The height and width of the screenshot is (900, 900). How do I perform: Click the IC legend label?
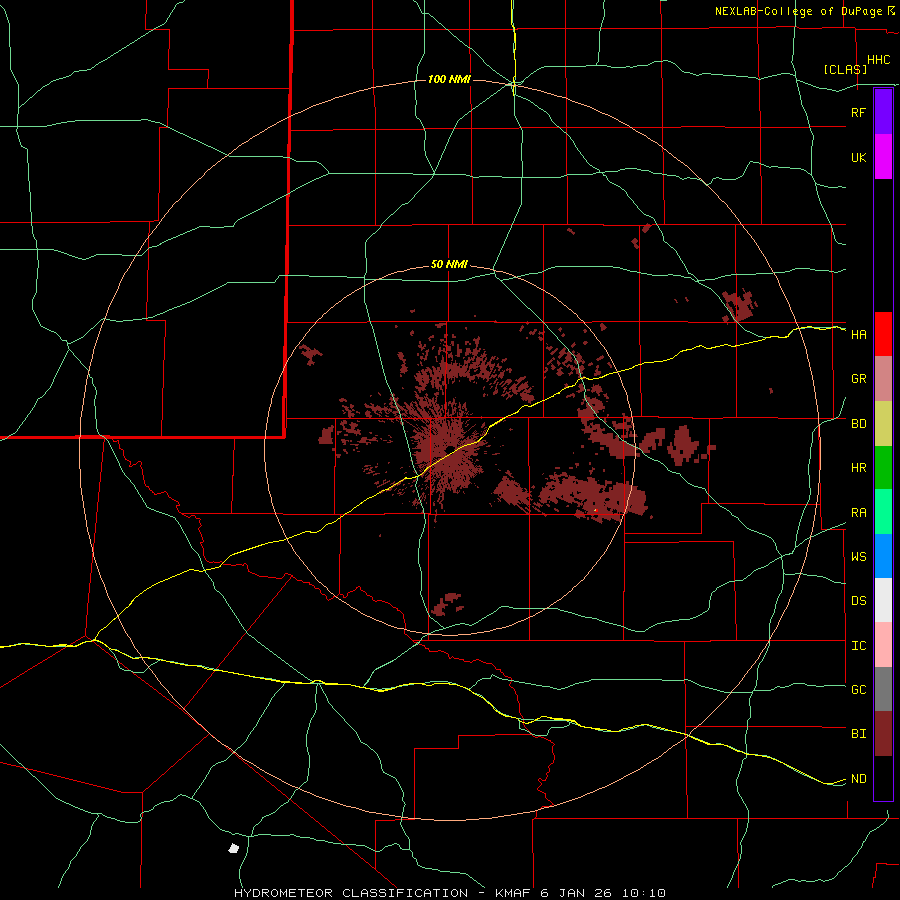coord(858,646)
